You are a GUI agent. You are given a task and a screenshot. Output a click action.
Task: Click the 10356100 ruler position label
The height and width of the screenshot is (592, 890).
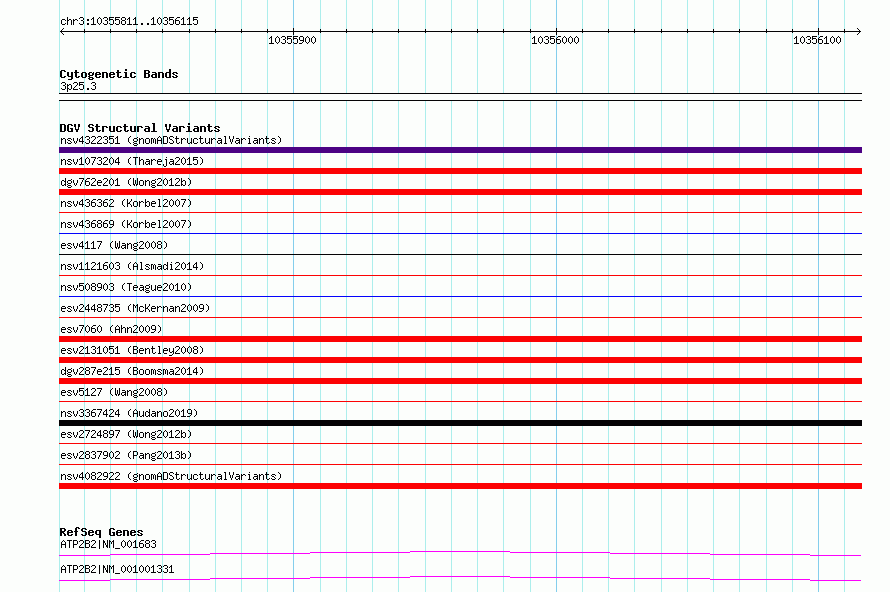click(817, 40)
